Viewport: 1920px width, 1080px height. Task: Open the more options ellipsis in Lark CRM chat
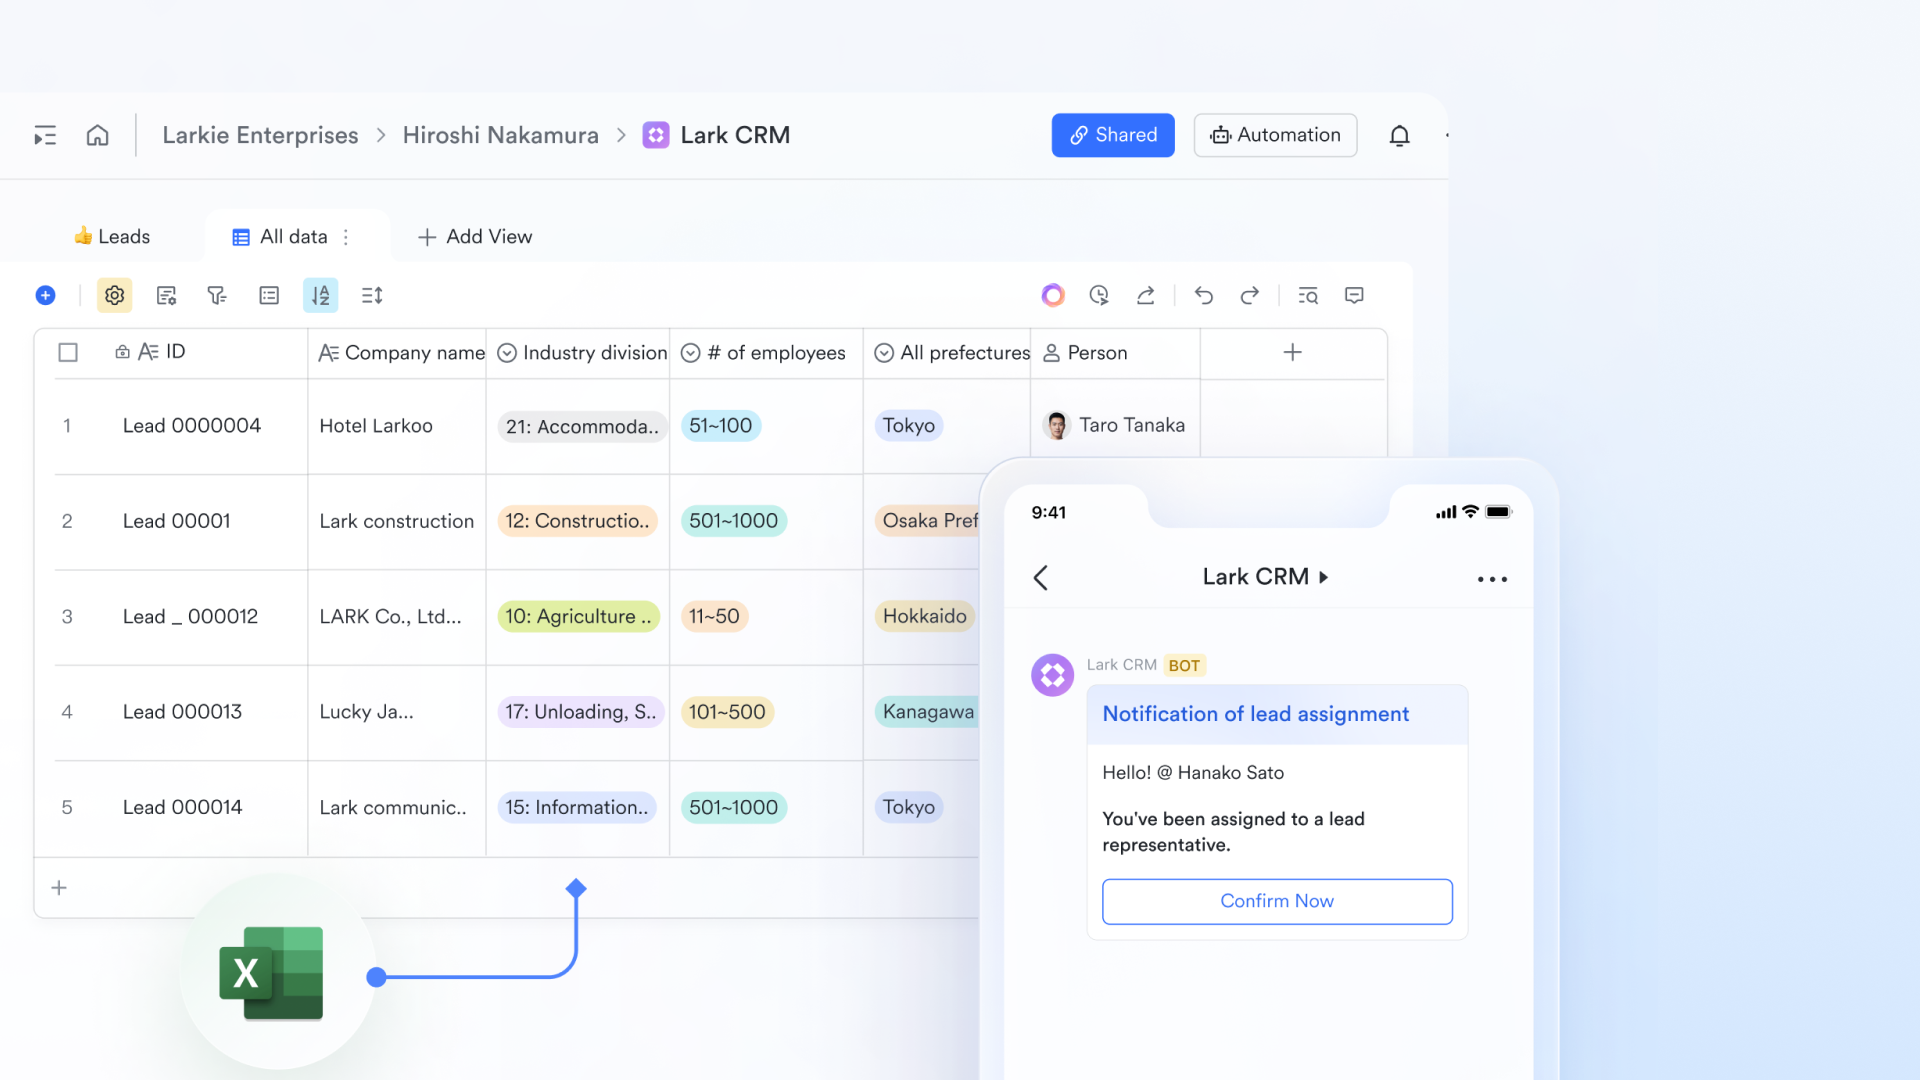1492,578
